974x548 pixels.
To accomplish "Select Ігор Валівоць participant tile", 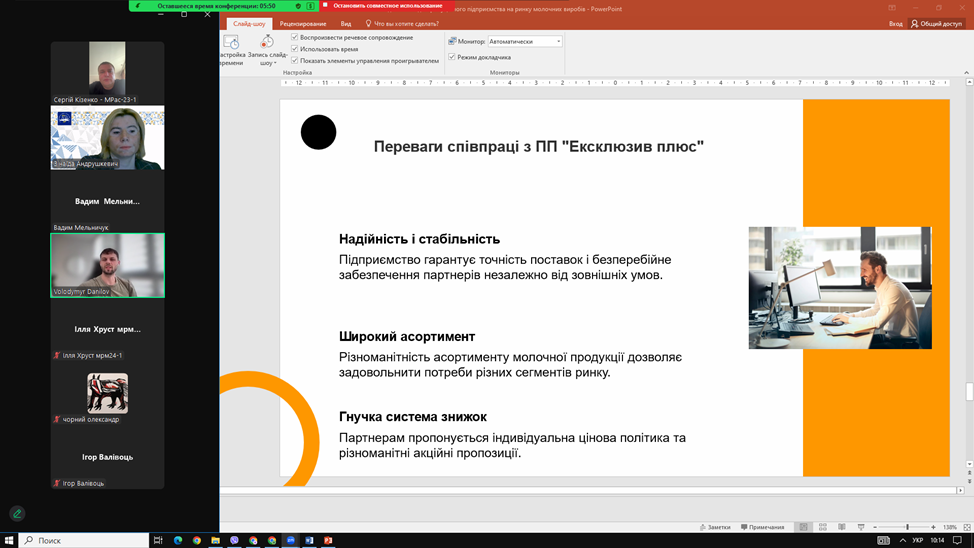I will [x=107, y=457].
